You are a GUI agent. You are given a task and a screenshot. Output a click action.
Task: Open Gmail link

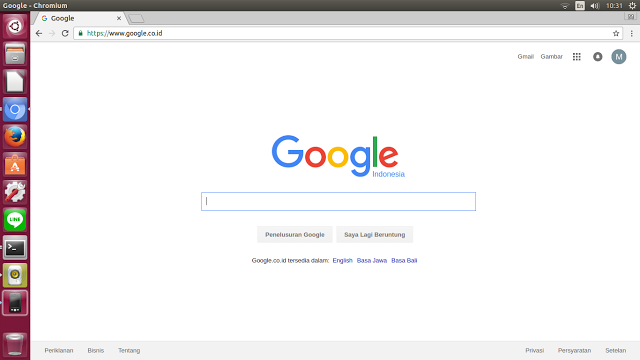point(525,57)
